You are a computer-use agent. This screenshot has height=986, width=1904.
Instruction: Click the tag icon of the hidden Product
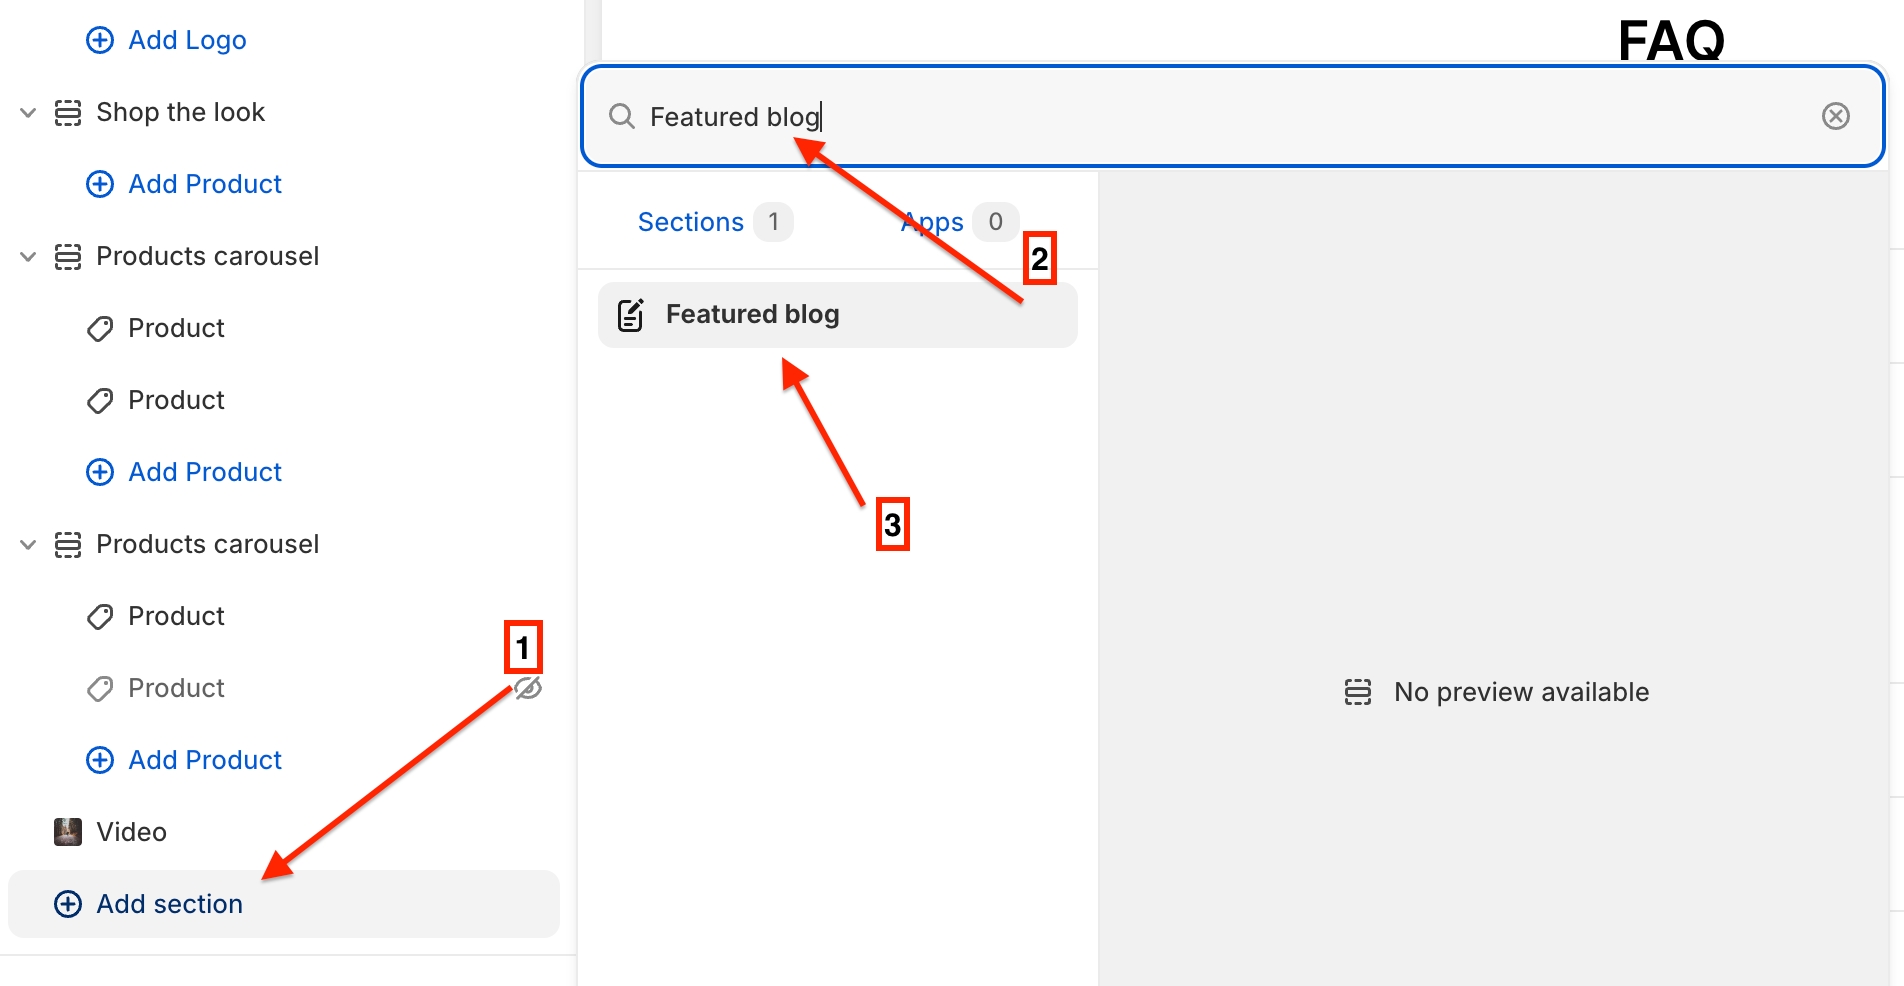(100, 689)
